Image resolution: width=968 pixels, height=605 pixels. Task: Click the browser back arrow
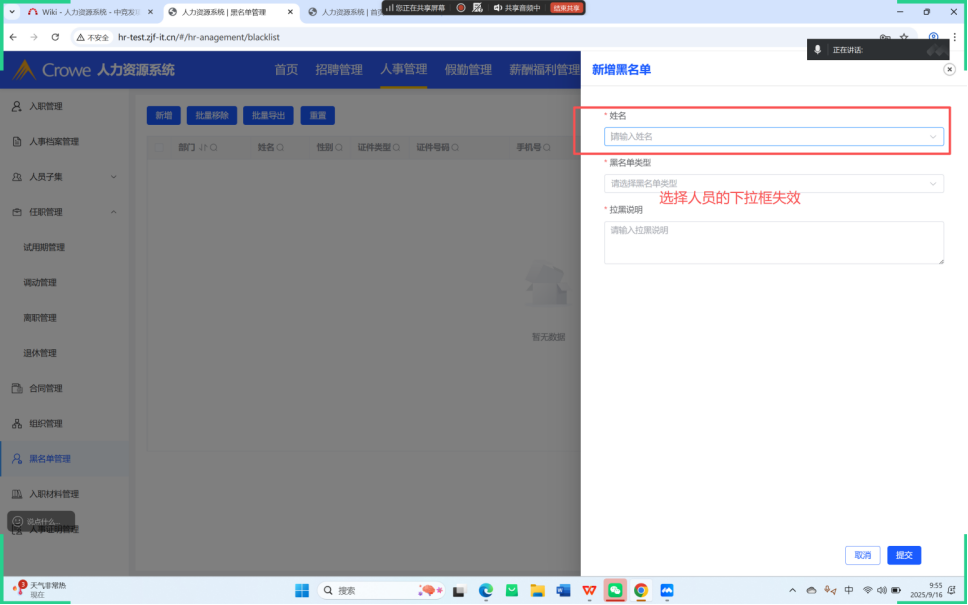(x=13, y=37)
